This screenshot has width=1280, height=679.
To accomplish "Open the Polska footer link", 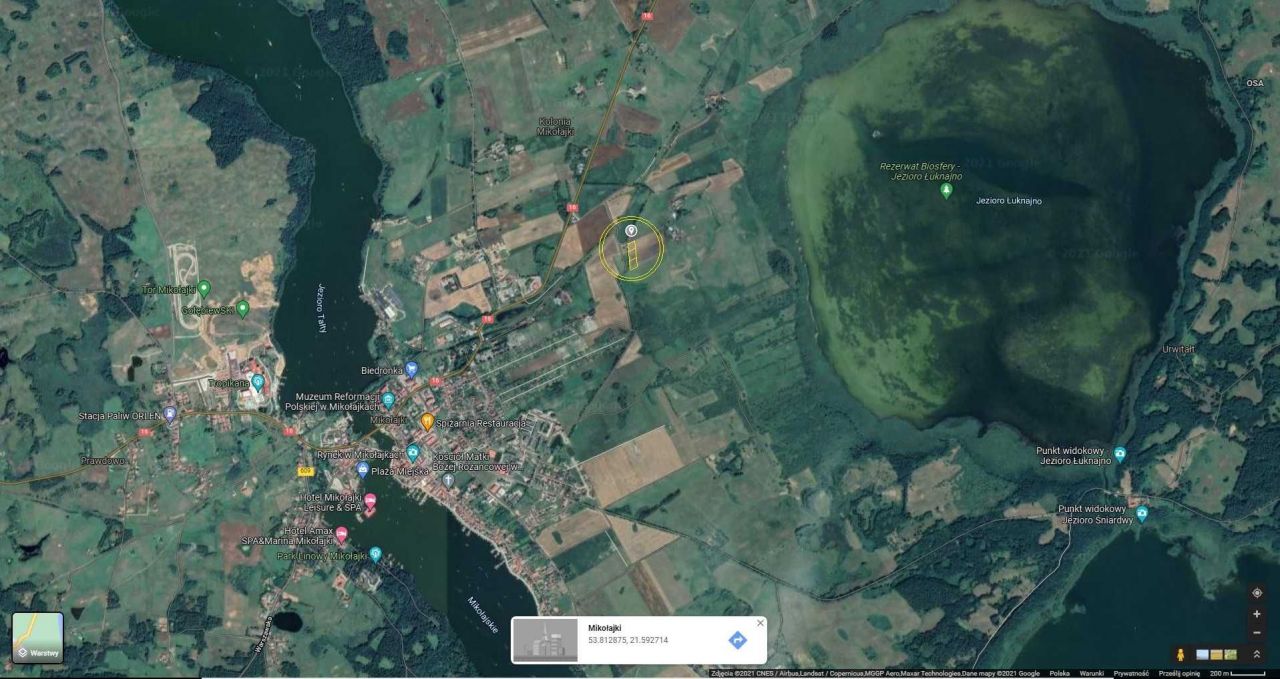I will [x=1060, y=674].
